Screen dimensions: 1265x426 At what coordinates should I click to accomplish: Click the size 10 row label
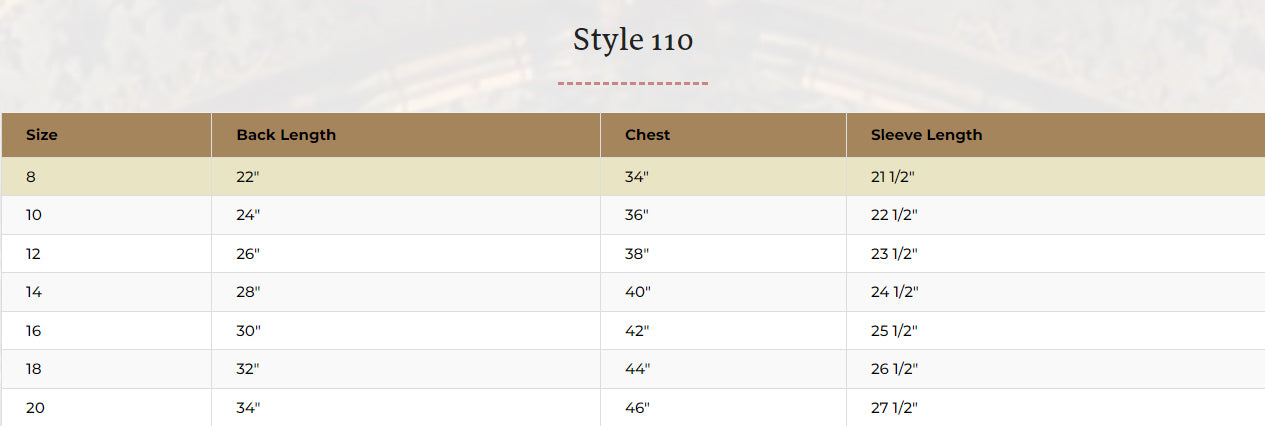coord(34,215)
